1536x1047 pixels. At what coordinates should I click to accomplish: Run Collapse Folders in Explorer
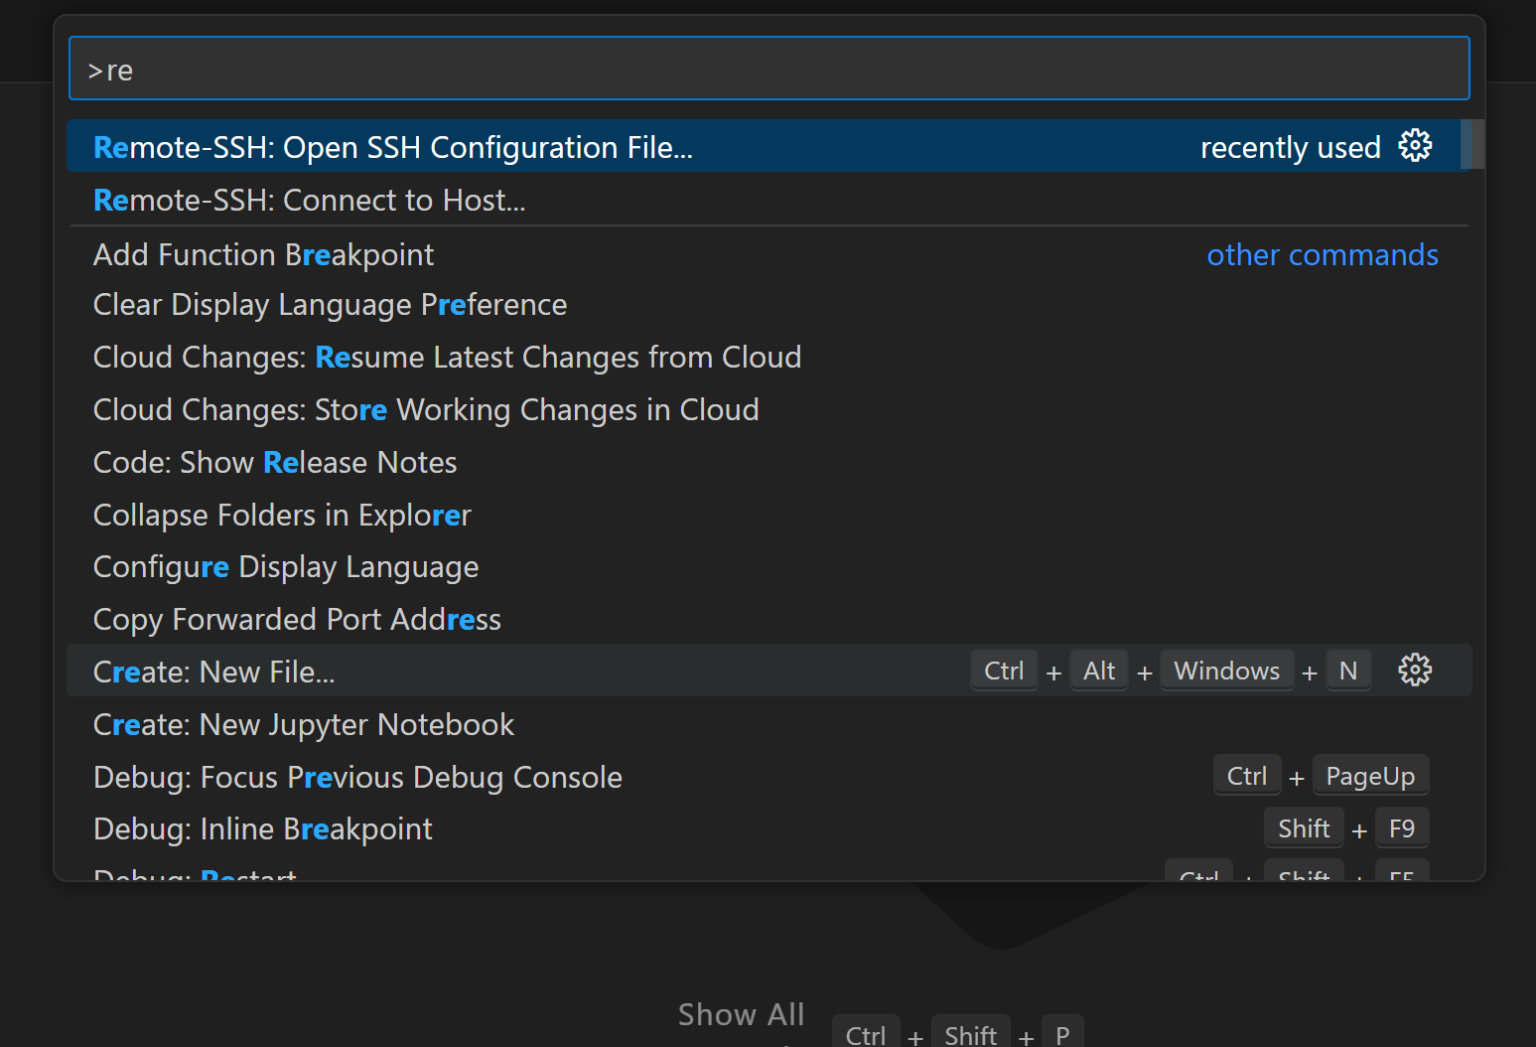282,514
